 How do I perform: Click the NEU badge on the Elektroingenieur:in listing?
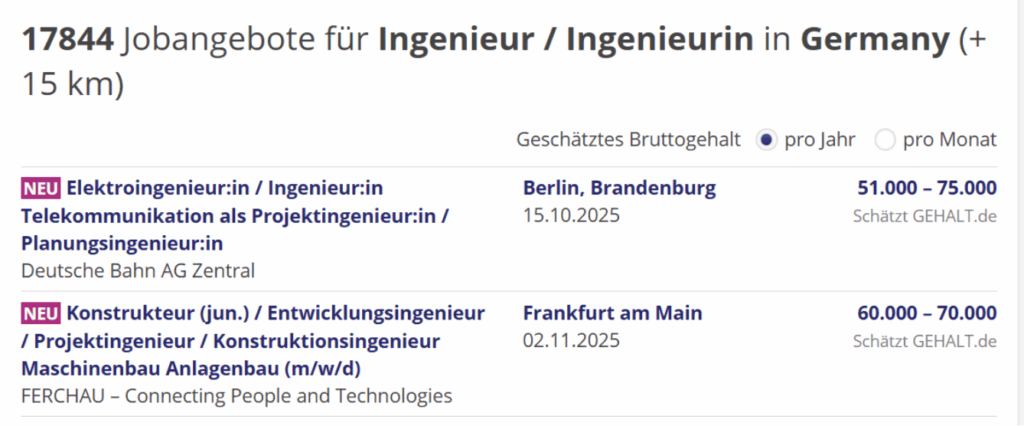click(x=41, y=189)
